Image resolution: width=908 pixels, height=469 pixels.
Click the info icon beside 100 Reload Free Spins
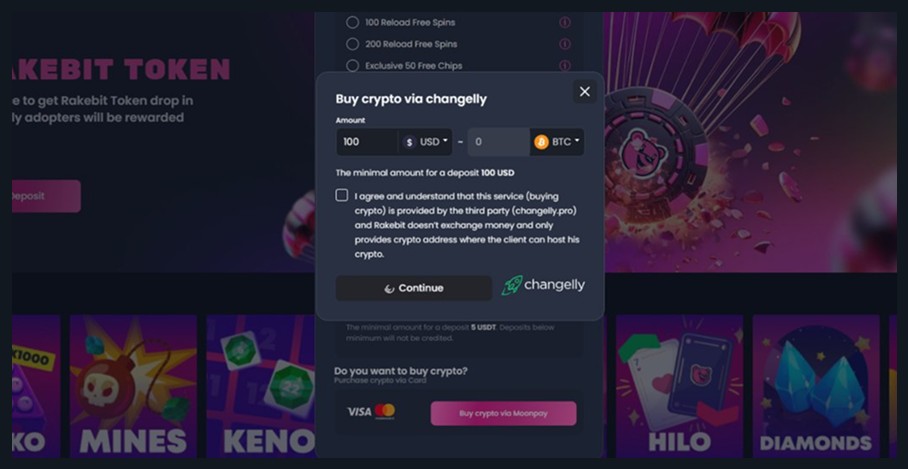(565, 23)
